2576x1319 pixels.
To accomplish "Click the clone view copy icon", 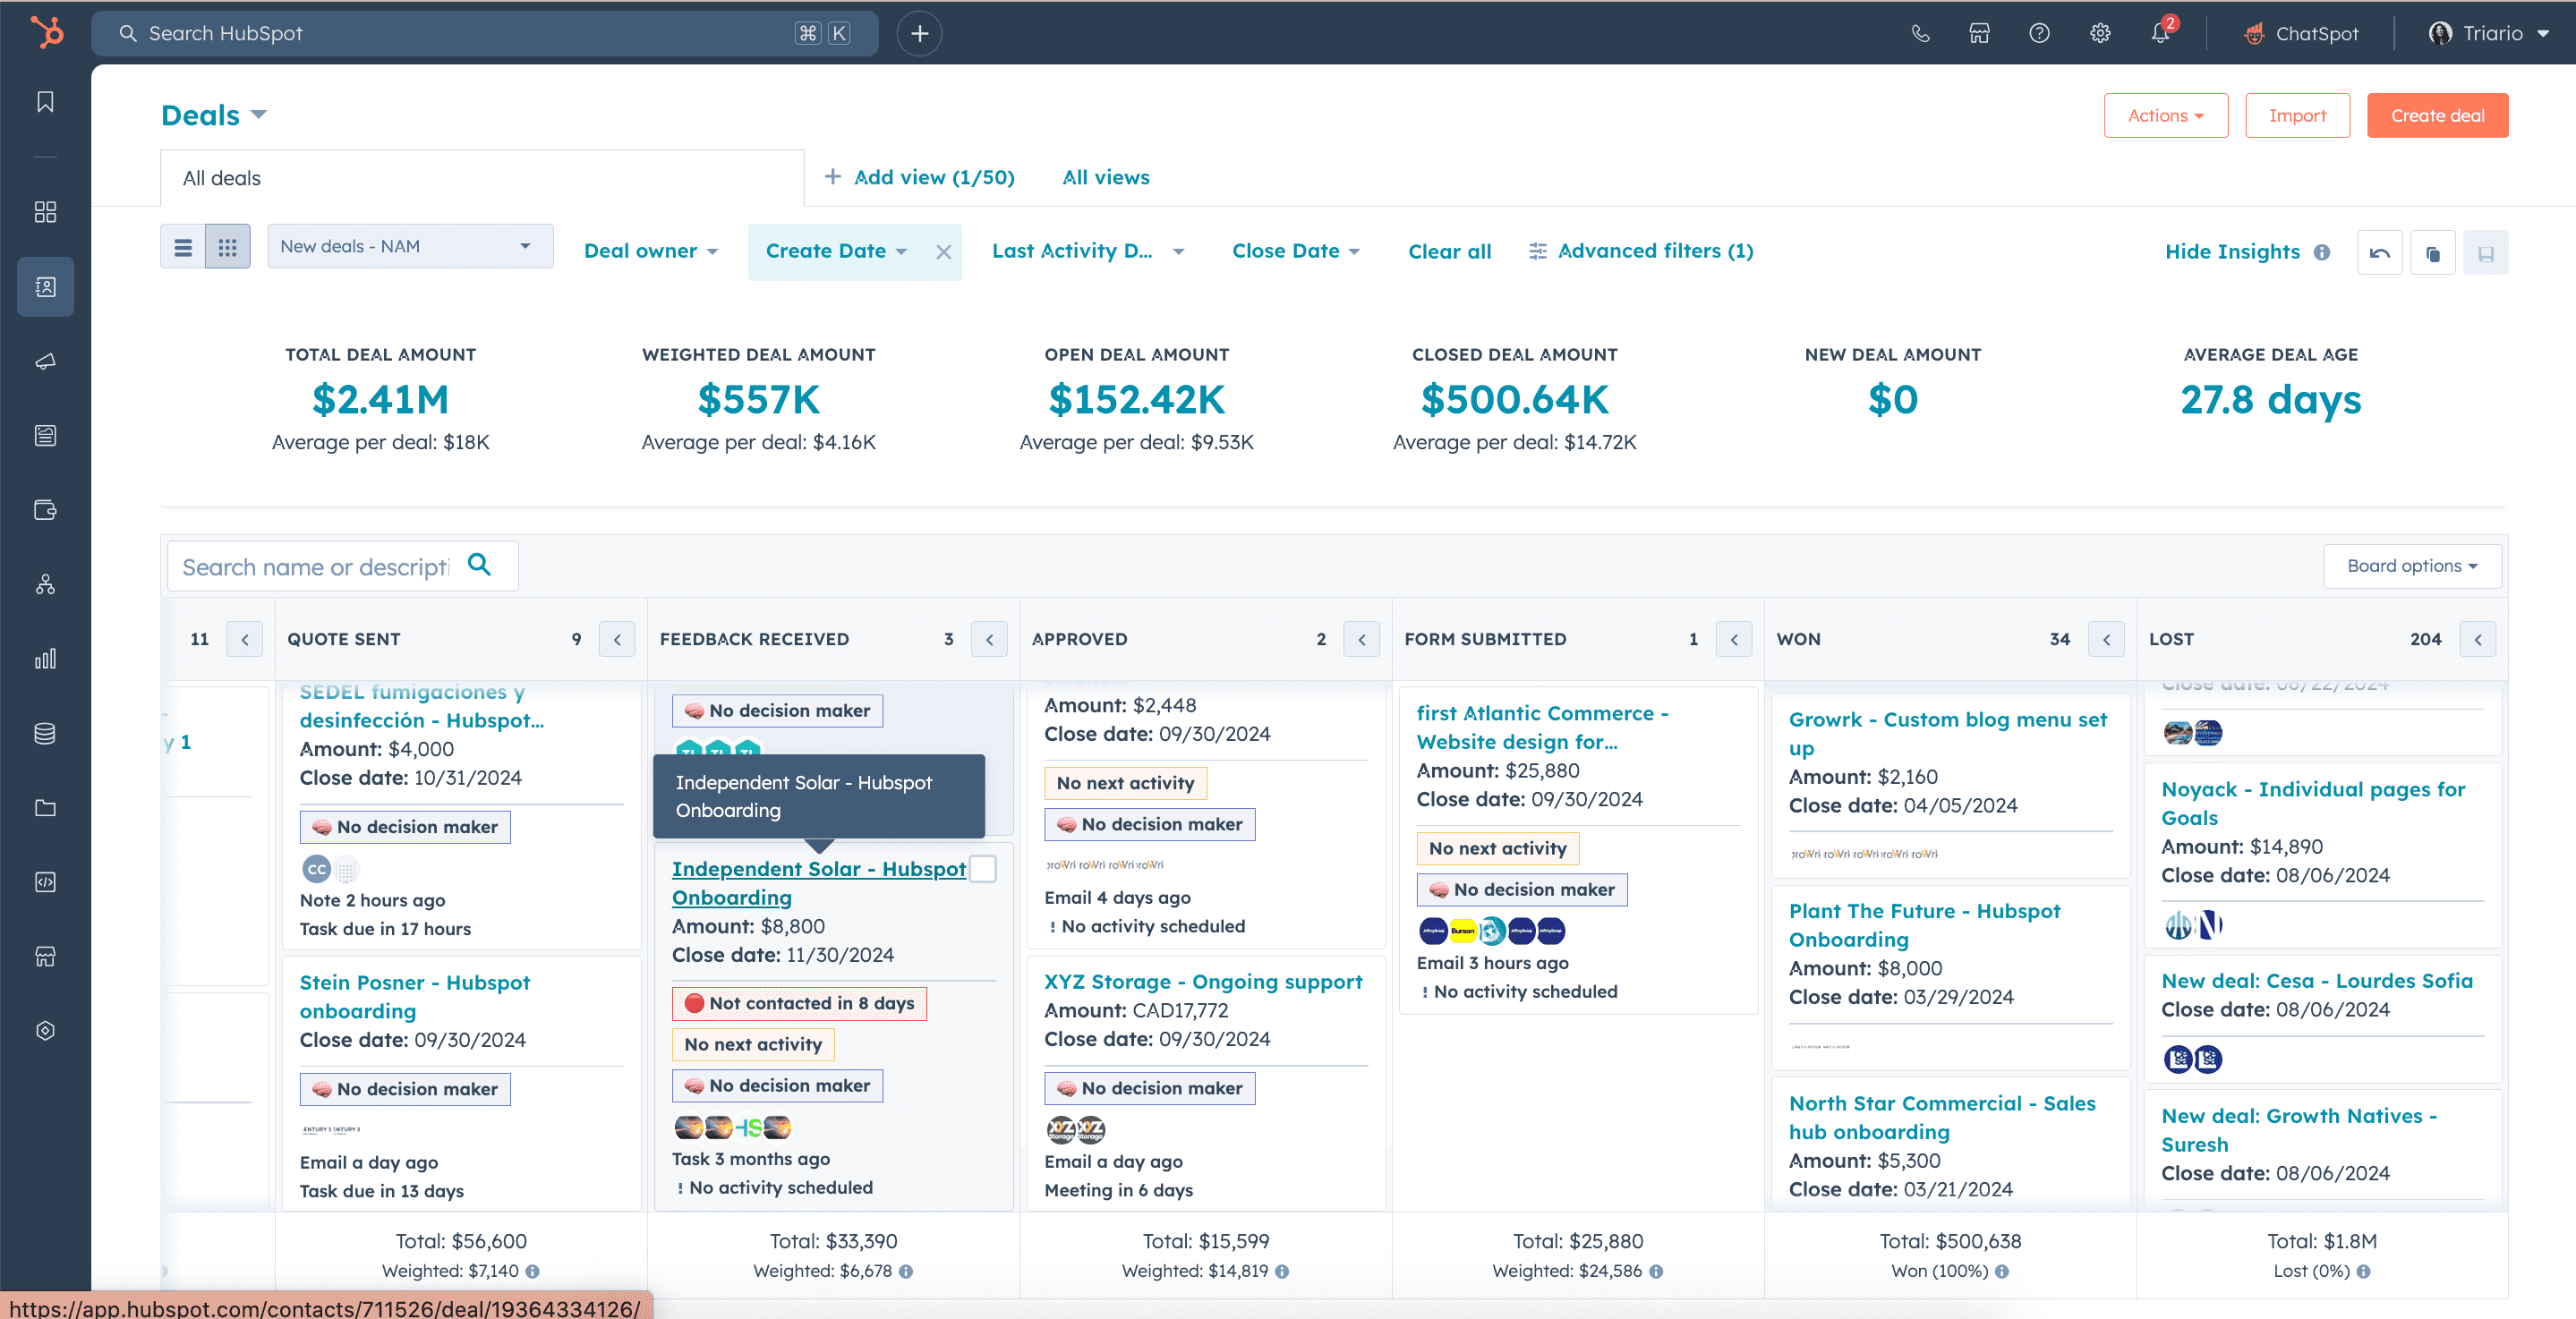I will coord(2432,253).
